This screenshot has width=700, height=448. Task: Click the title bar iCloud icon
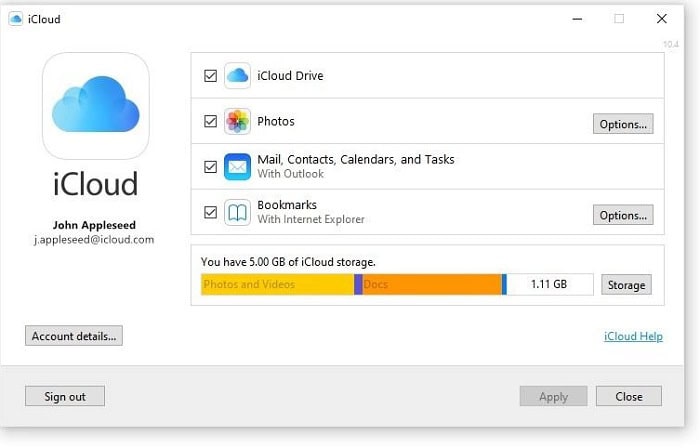pyautogui.click(x=16, y=19)
